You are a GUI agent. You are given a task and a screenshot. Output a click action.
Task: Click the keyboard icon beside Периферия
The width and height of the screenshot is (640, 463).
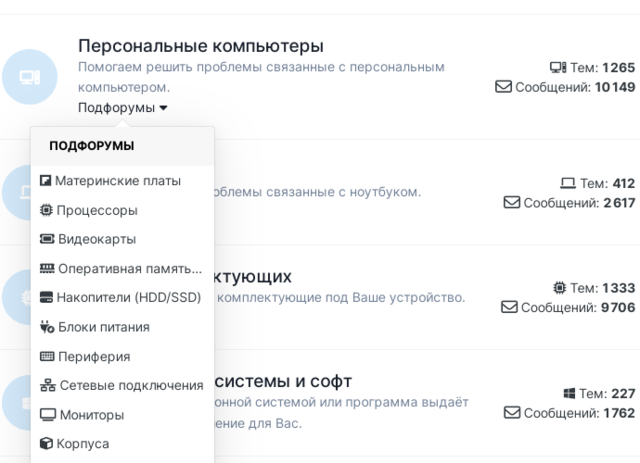click(46, 356)
